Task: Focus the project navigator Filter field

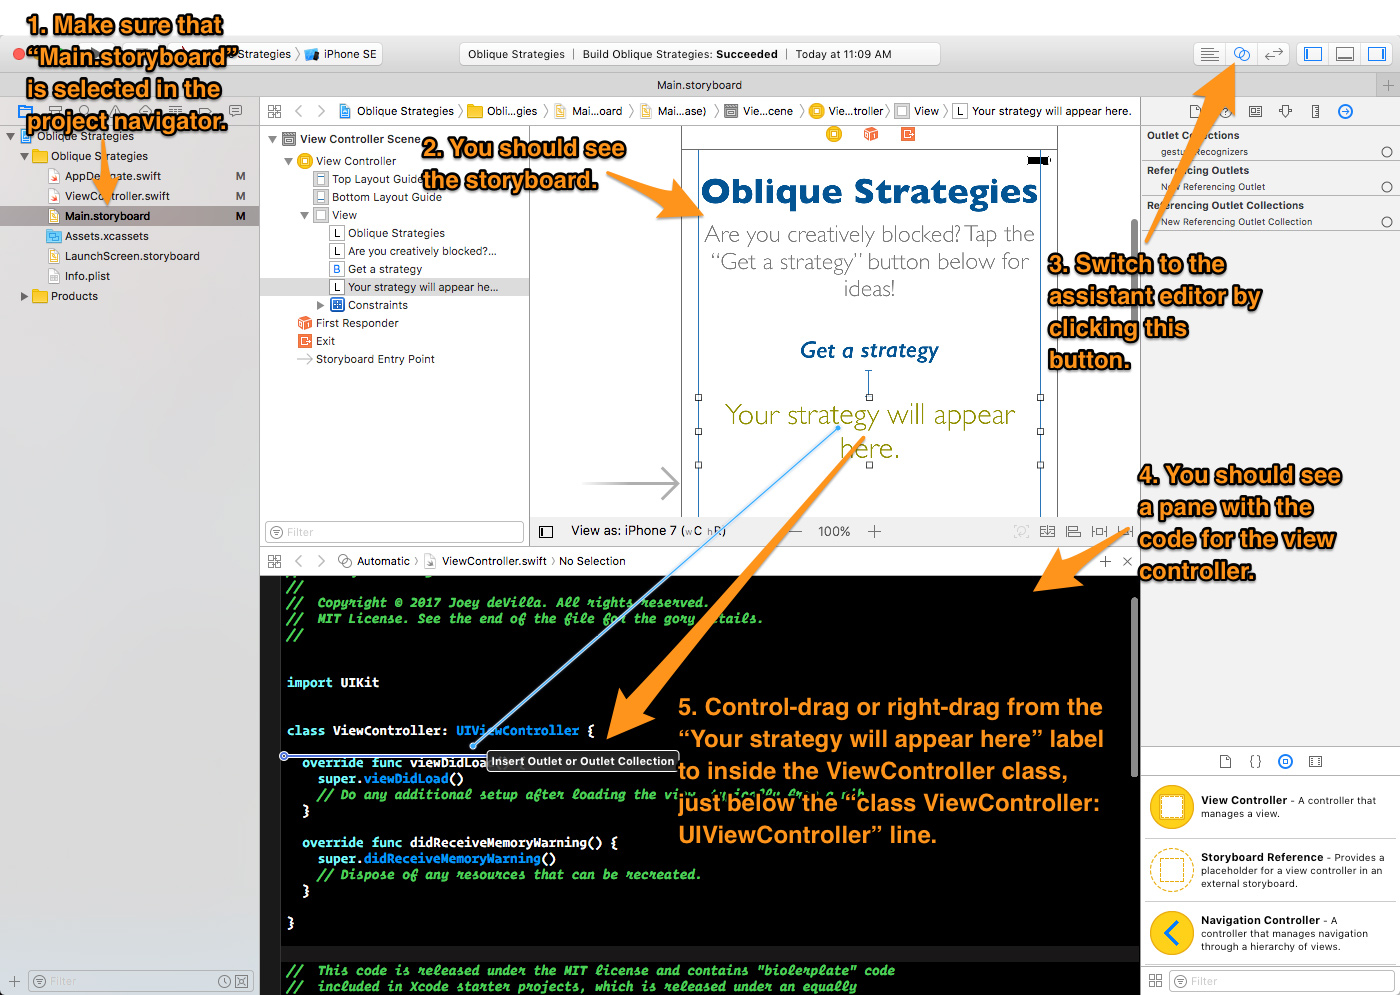Action: 140,981
